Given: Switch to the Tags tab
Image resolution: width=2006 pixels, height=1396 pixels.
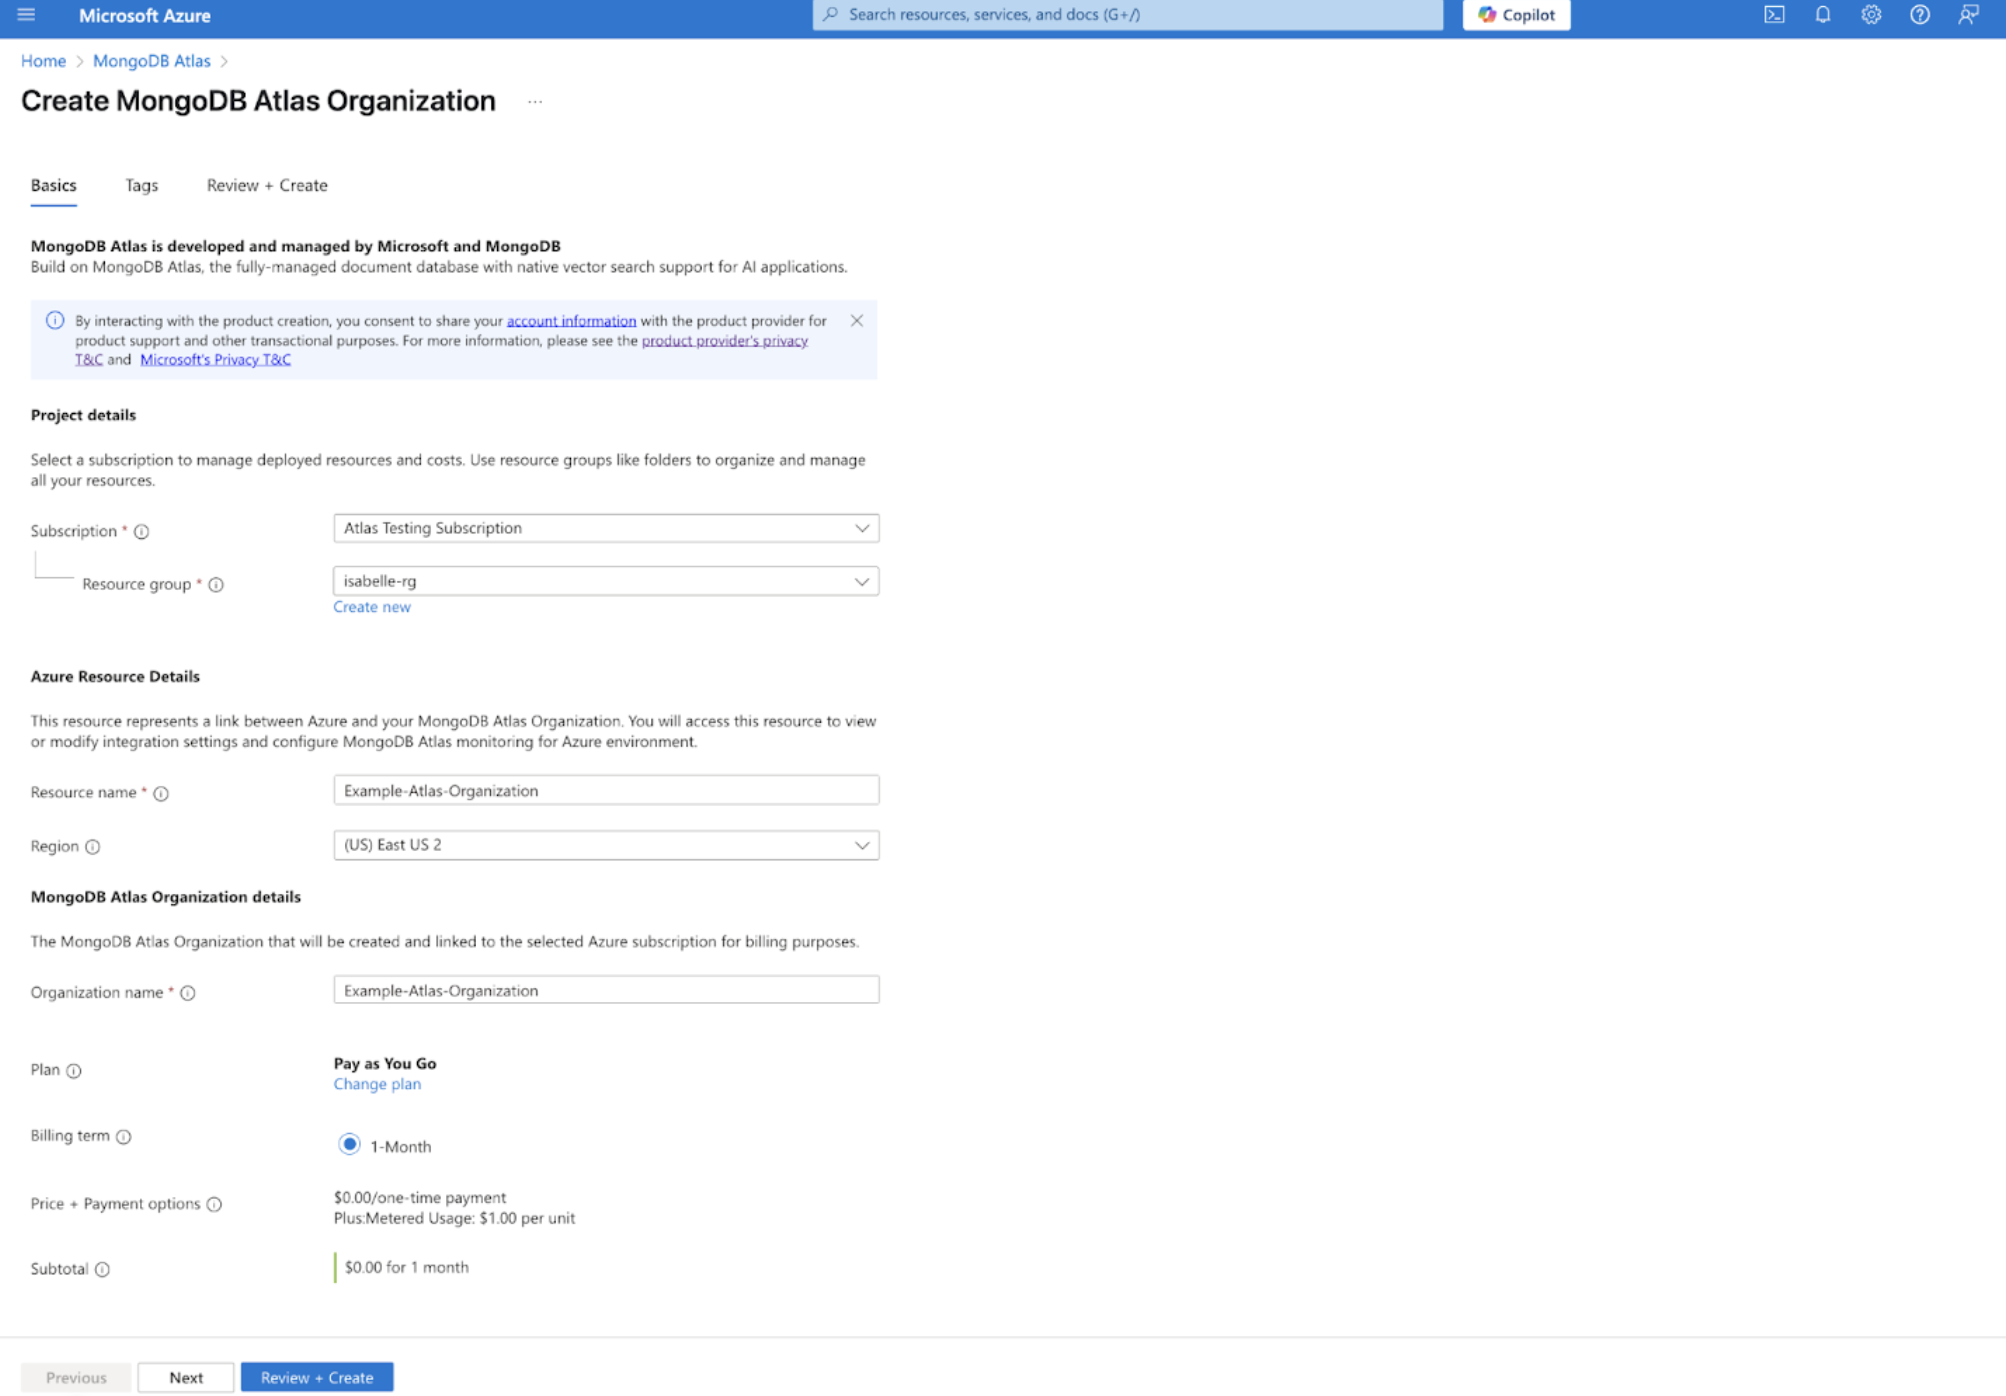Looking at the screenshot, I should point(140,185).
